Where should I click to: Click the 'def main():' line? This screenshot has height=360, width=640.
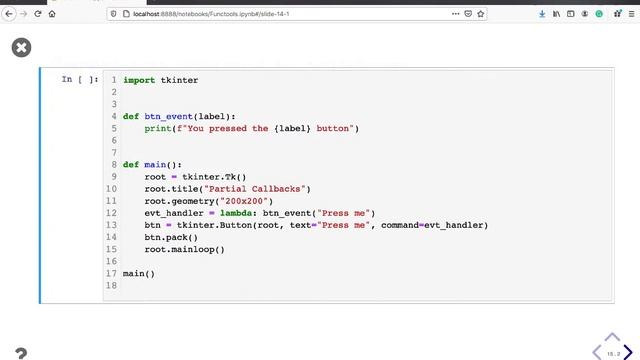point(152,164)
